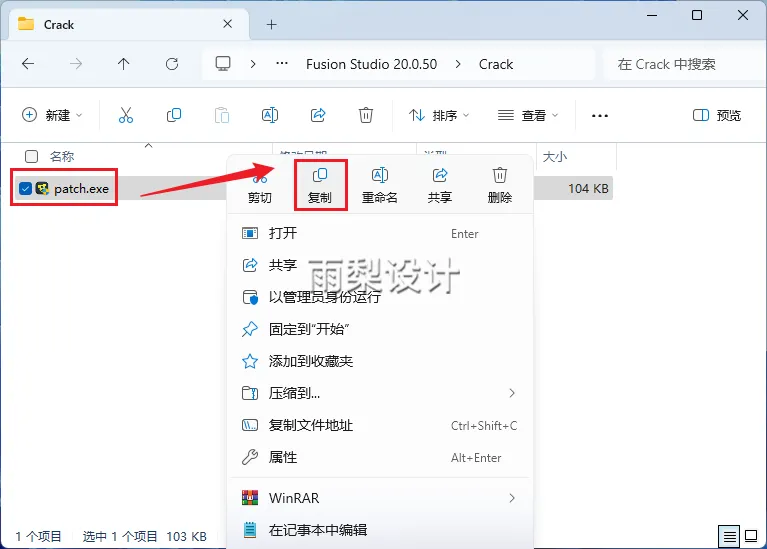Click the Delete trash icon in toolbar

366,115
